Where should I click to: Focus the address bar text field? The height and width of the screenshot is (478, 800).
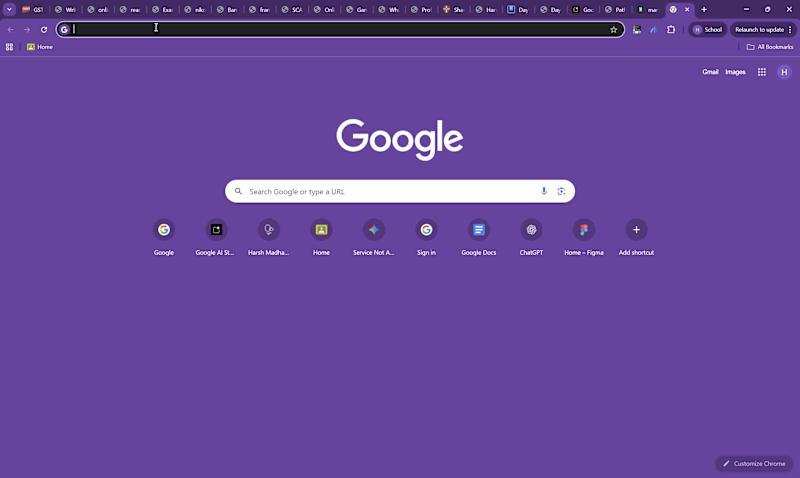pyautogui.click(x=339, y=30)
